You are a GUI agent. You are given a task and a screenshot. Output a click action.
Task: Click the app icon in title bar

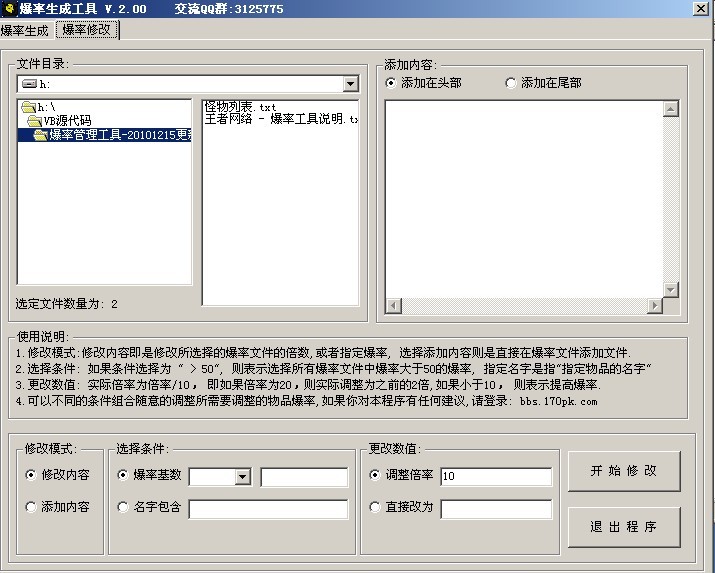click(8, 9)
